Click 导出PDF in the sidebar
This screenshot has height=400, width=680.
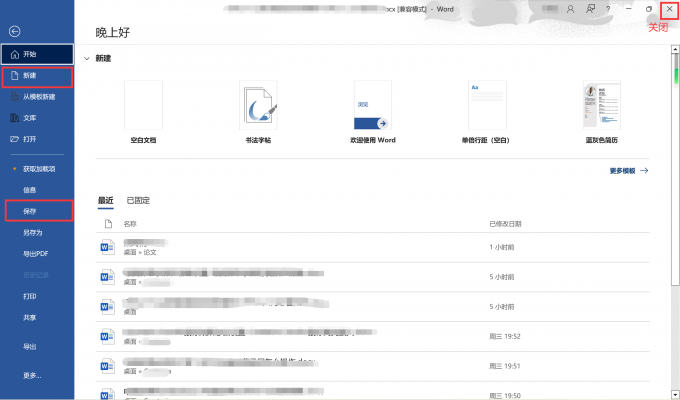37,254
